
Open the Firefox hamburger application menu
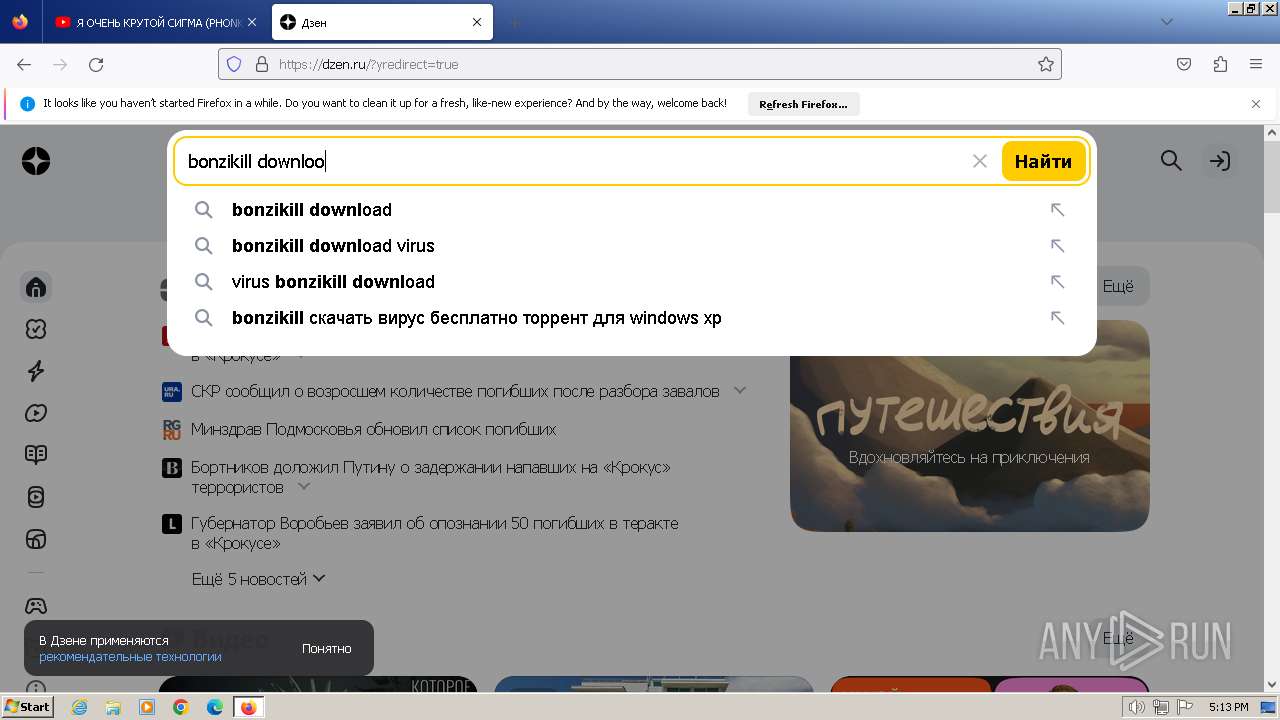1256,64
